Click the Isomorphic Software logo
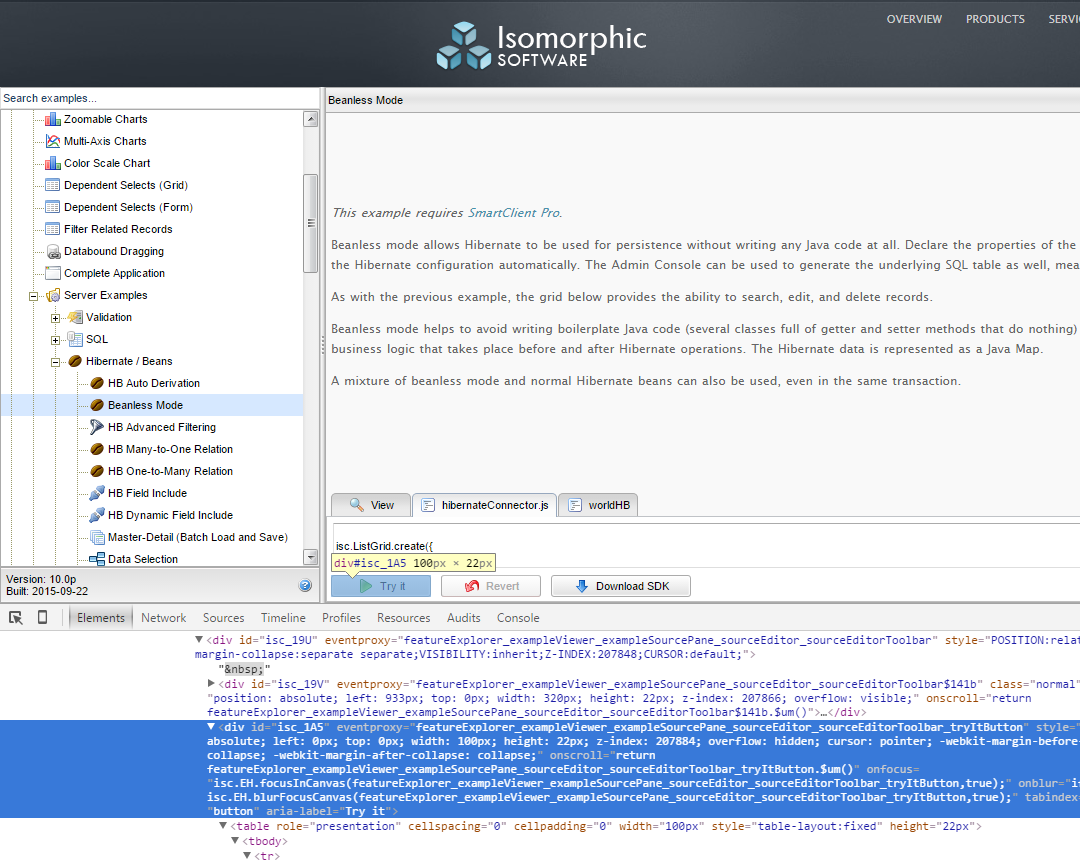The width and height of the screenshot is (1080, 862). click(x=541, y=45)
